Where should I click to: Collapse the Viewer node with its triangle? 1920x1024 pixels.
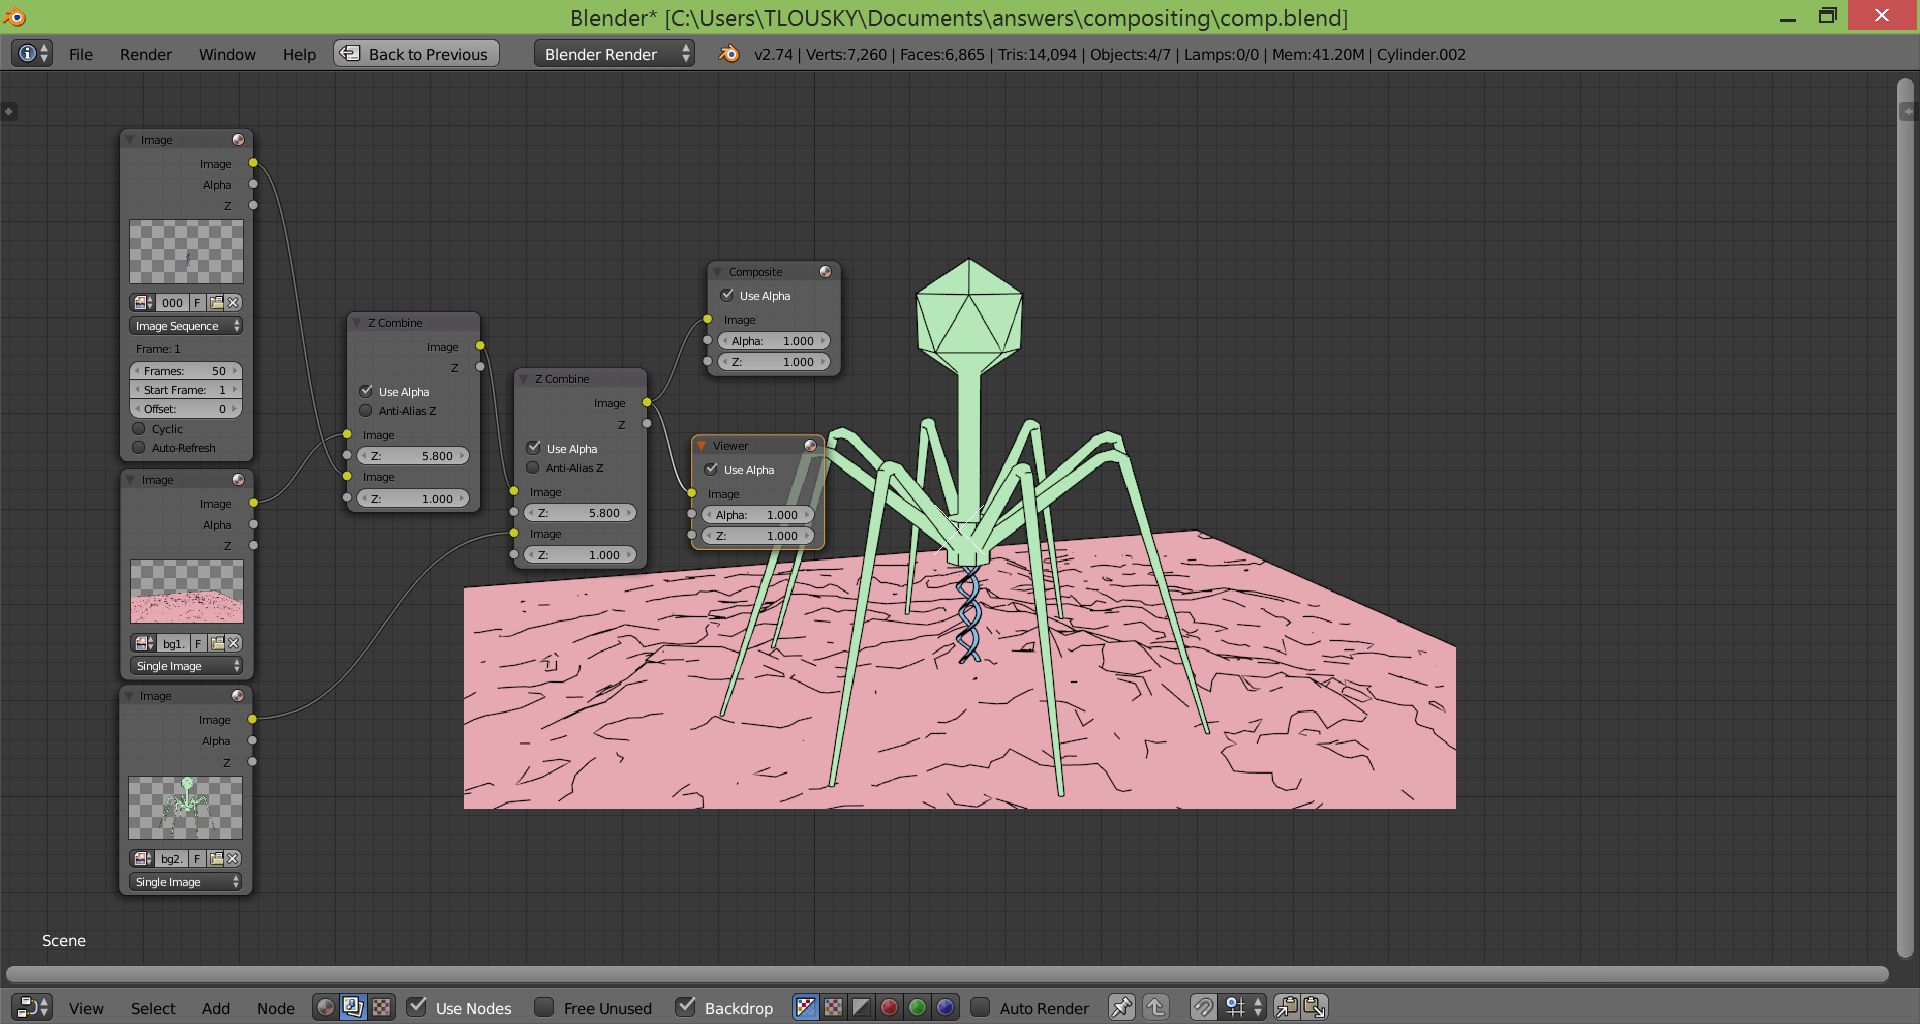tap(702, 445)
